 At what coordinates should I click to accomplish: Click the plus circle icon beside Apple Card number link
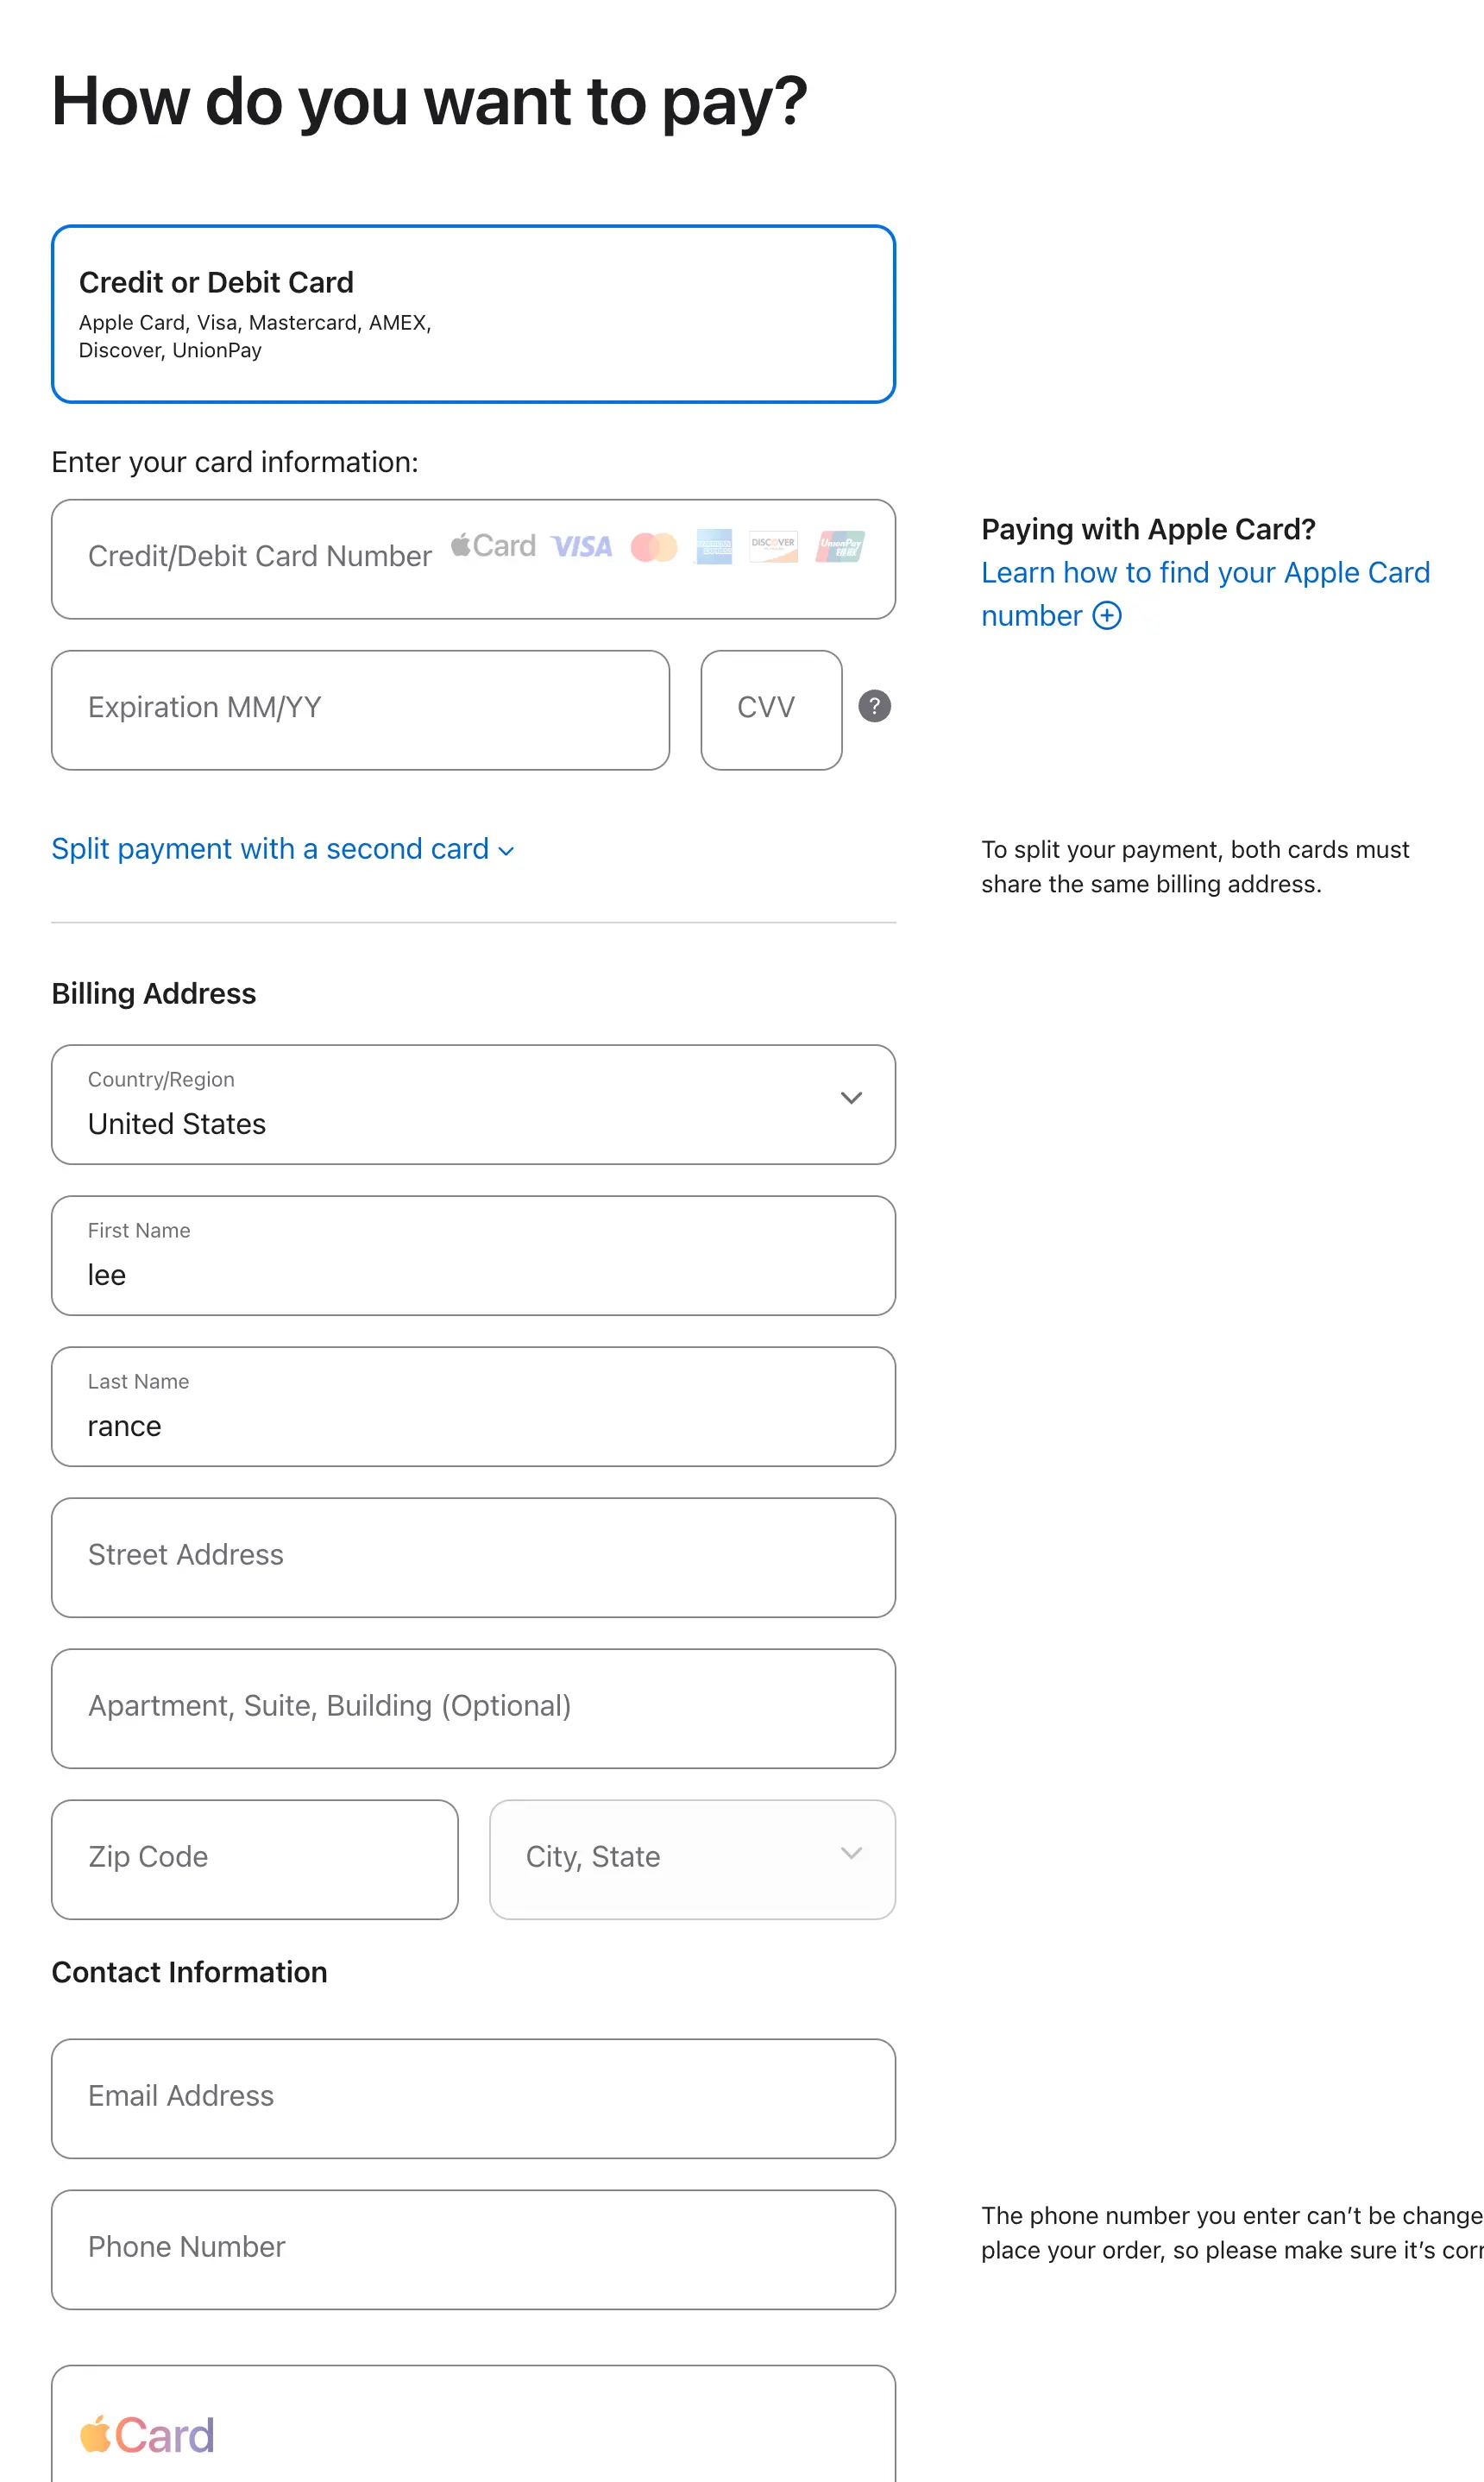pos(1107,615)
